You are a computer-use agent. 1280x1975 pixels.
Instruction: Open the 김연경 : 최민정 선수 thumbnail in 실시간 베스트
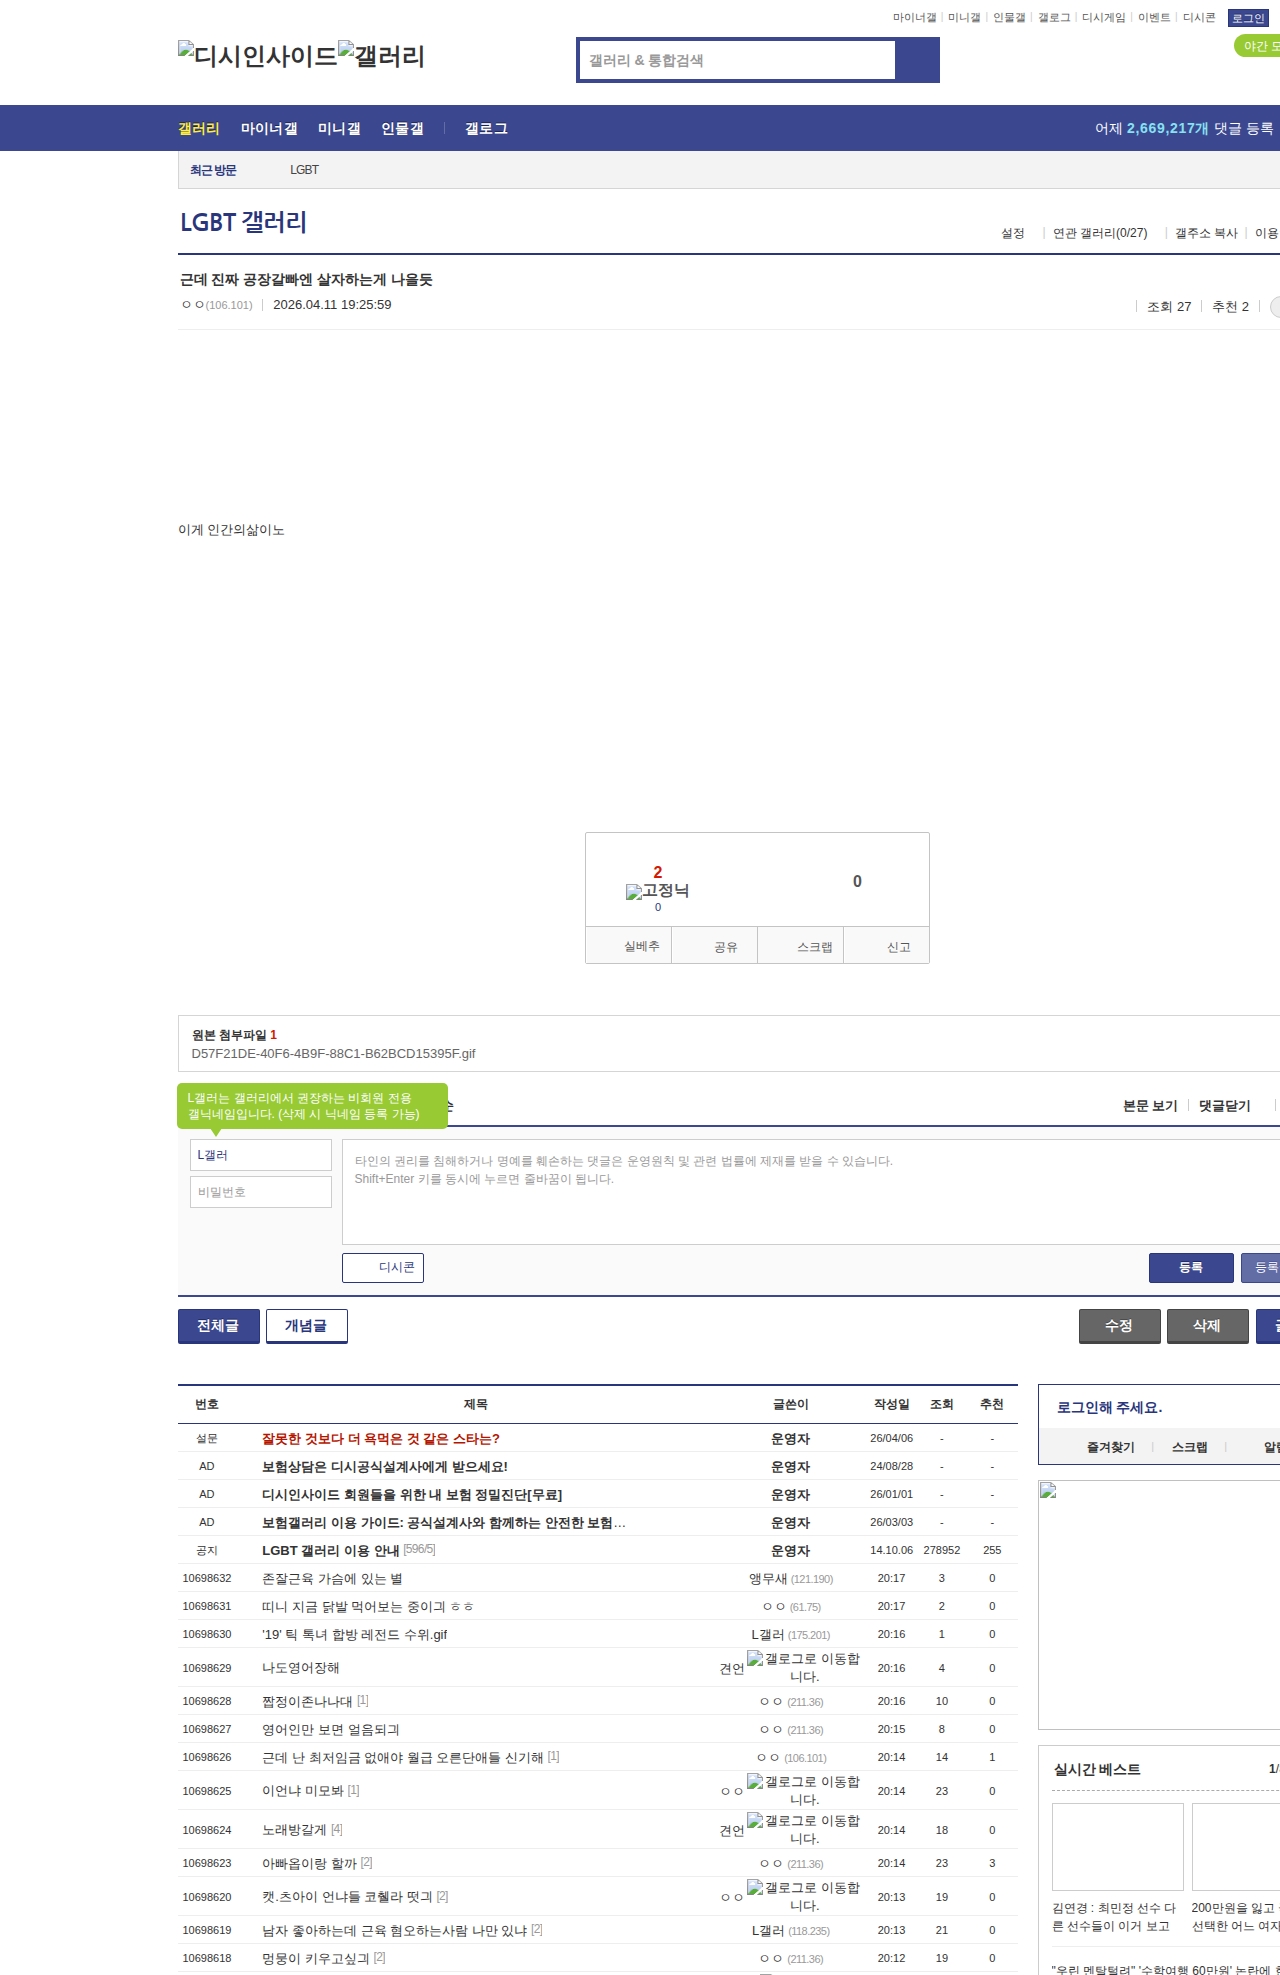tap(1118, 1847)
